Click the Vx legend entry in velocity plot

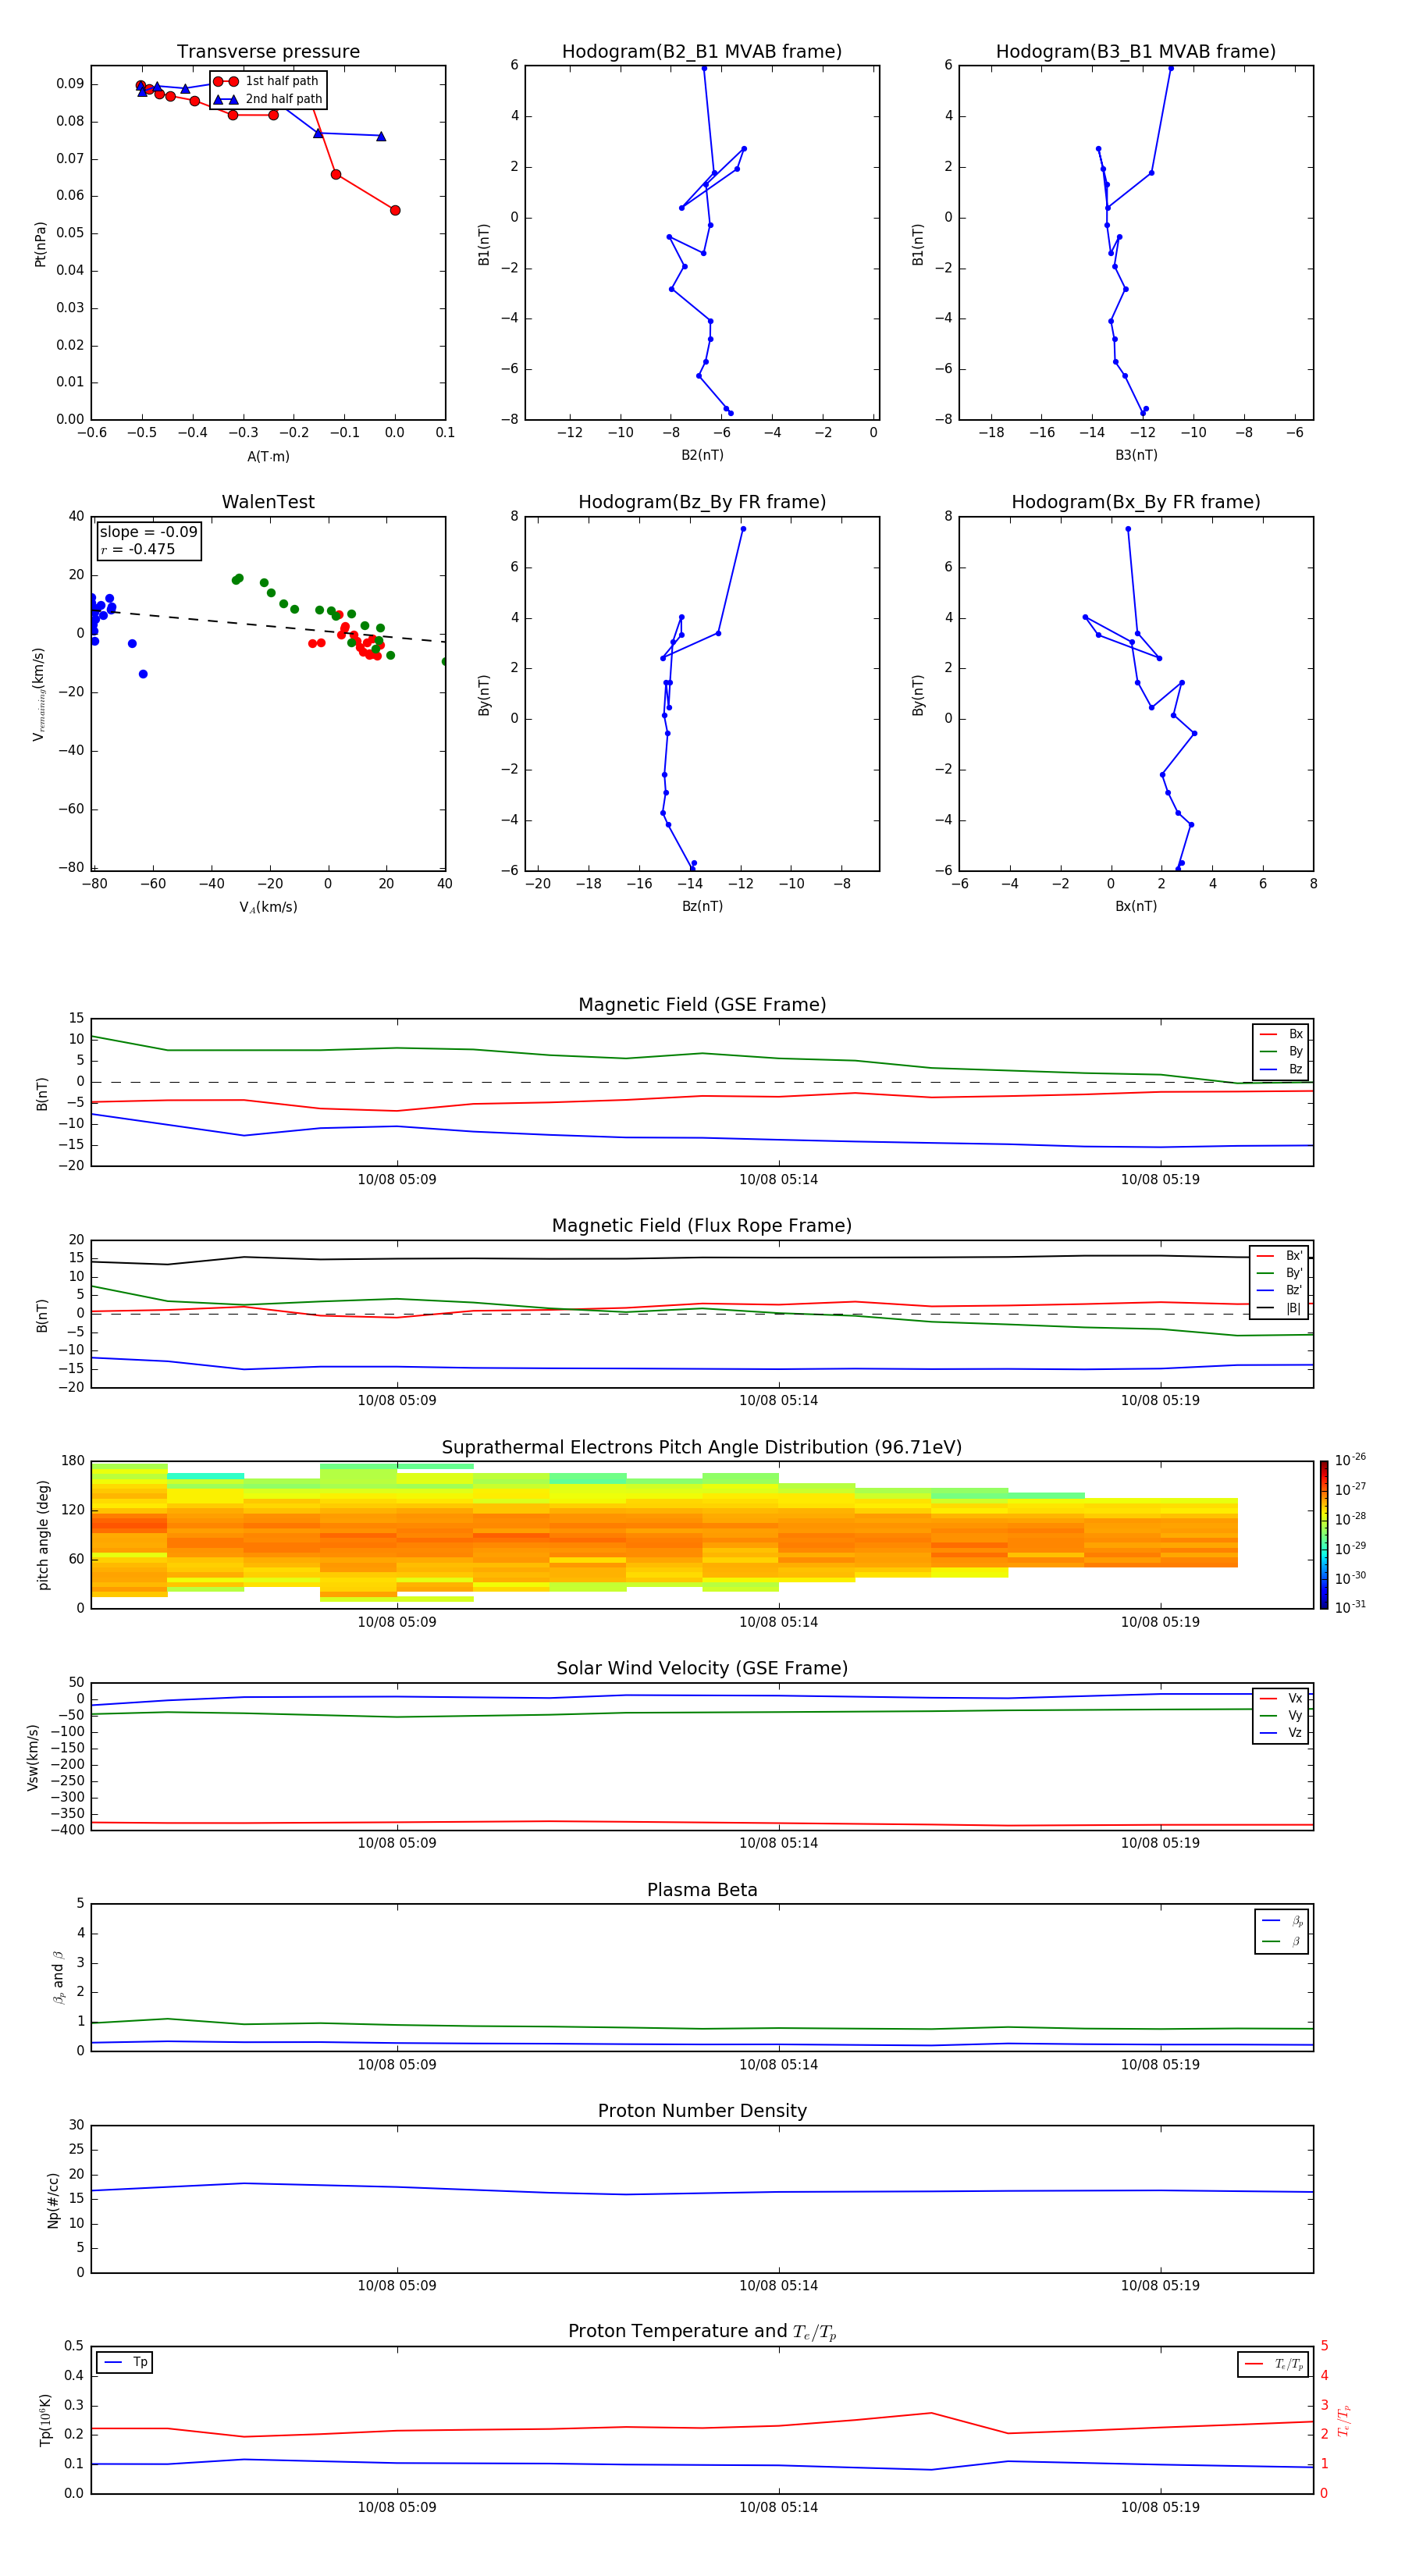point(1281,1698)
